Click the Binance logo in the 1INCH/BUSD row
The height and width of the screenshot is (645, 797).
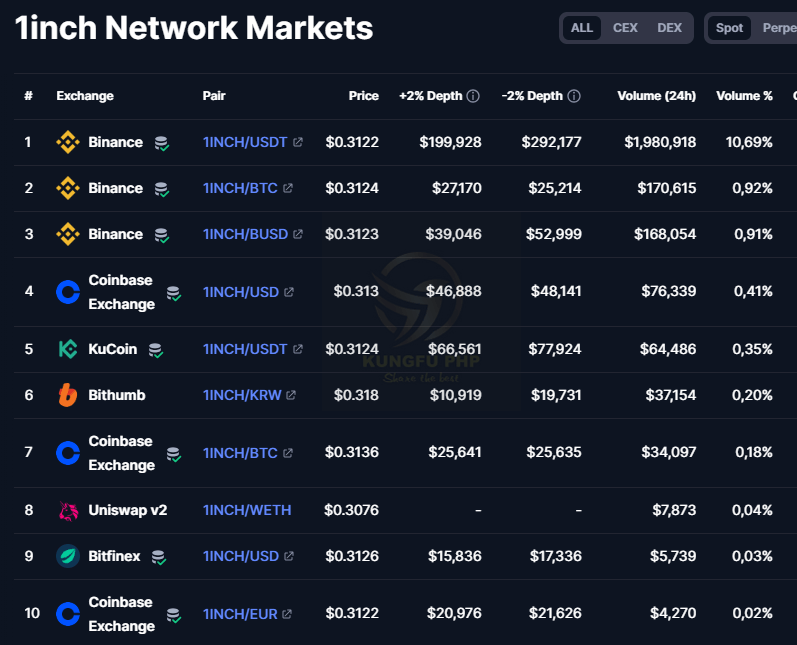coord(68,234)
